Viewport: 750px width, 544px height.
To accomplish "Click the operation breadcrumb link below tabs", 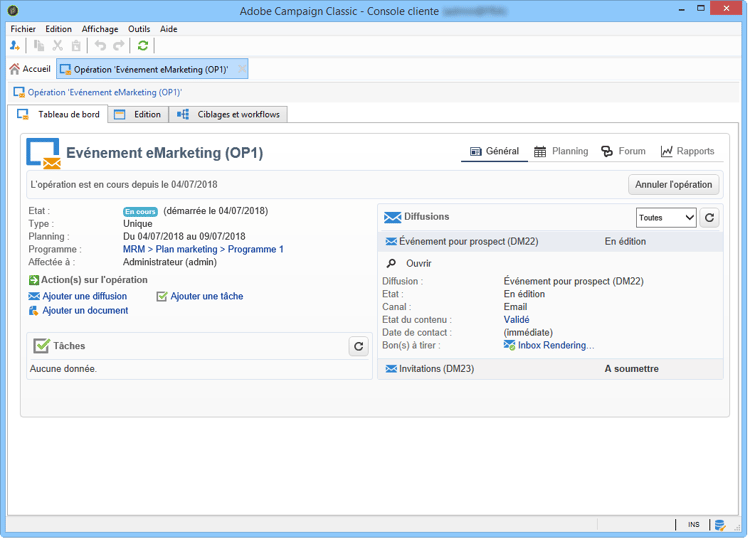I will point(105,93).
